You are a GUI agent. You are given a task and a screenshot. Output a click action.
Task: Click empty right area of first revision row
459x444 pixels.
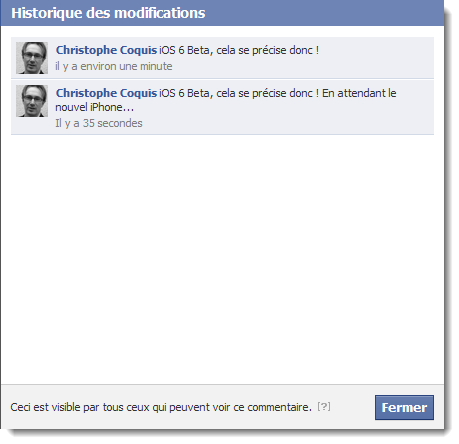(x=375, y=58)
